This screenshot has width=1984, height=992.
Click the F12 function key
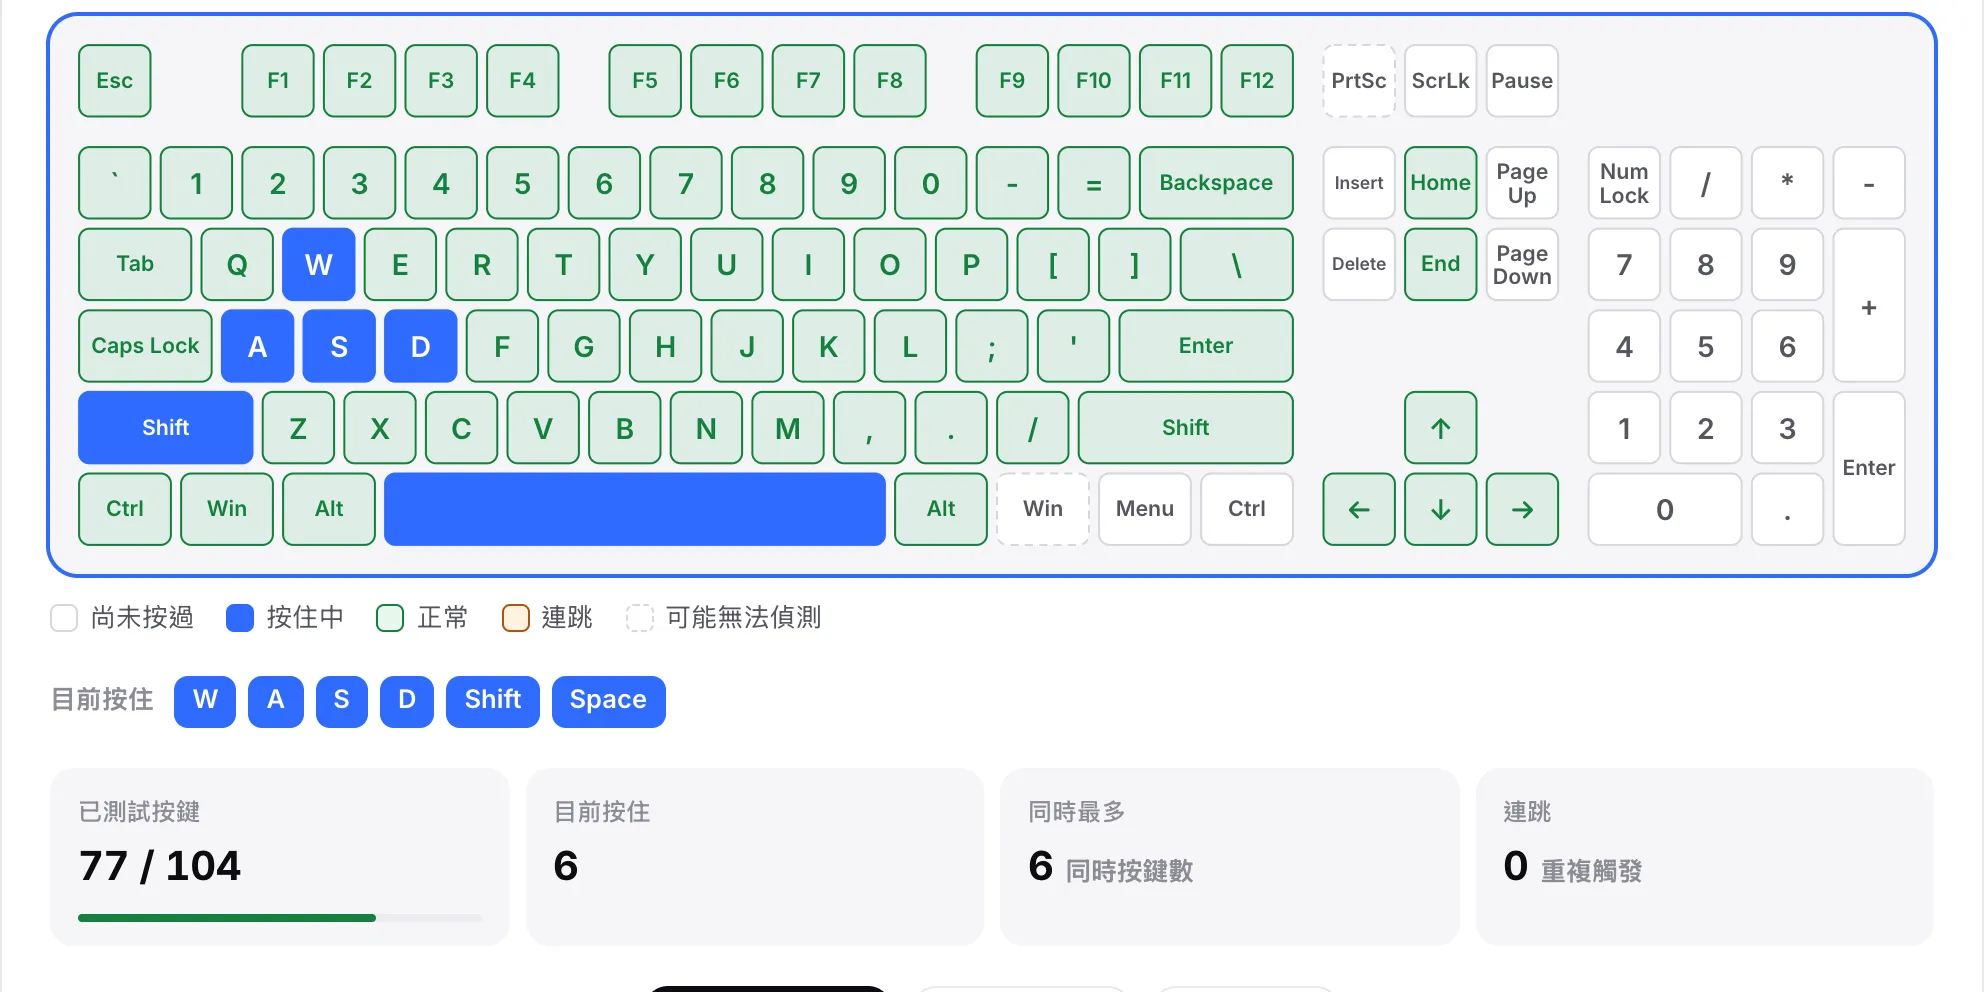tap(1257, 81)
